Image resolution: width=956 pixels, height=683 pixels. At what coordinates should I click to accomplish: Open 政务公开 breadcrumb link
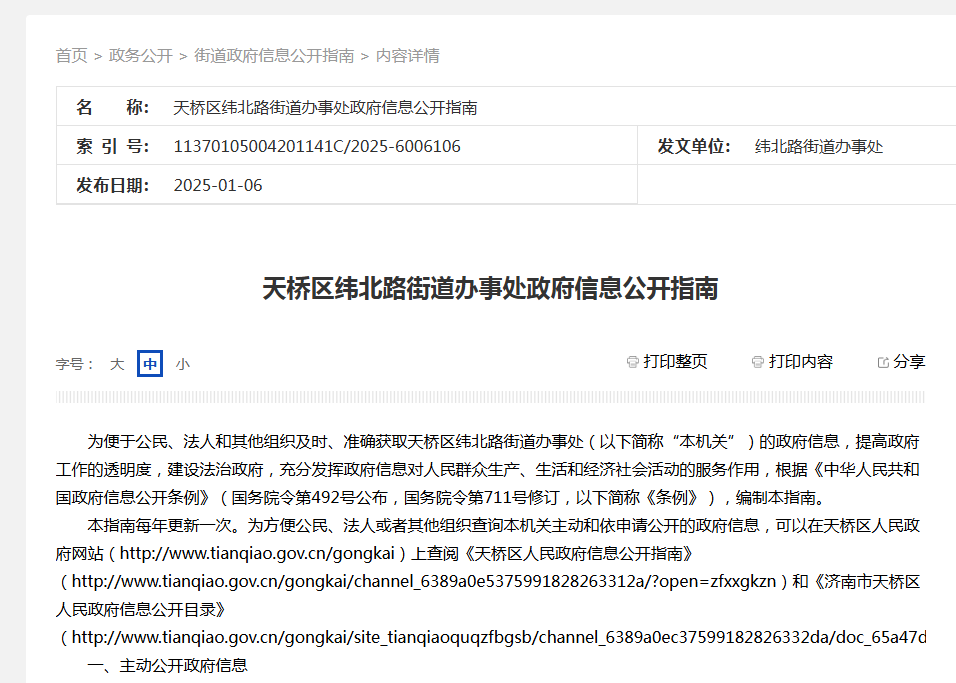(x=140, y=56)
